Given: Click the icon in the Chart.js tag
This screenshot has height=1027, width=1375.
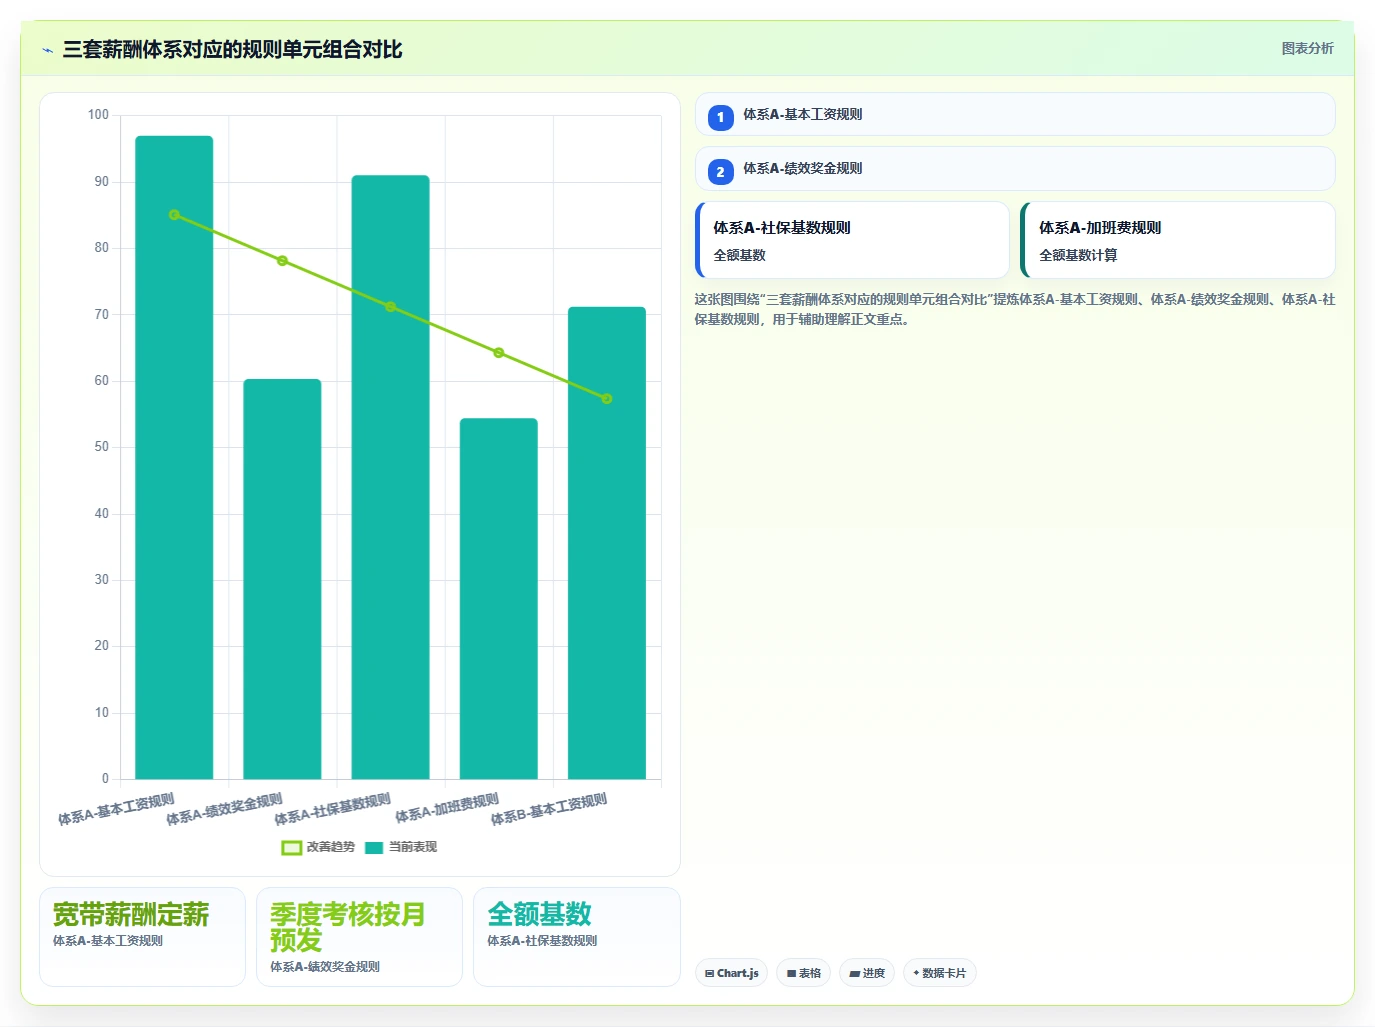Looking at the screenshot, I should (709, 973).
